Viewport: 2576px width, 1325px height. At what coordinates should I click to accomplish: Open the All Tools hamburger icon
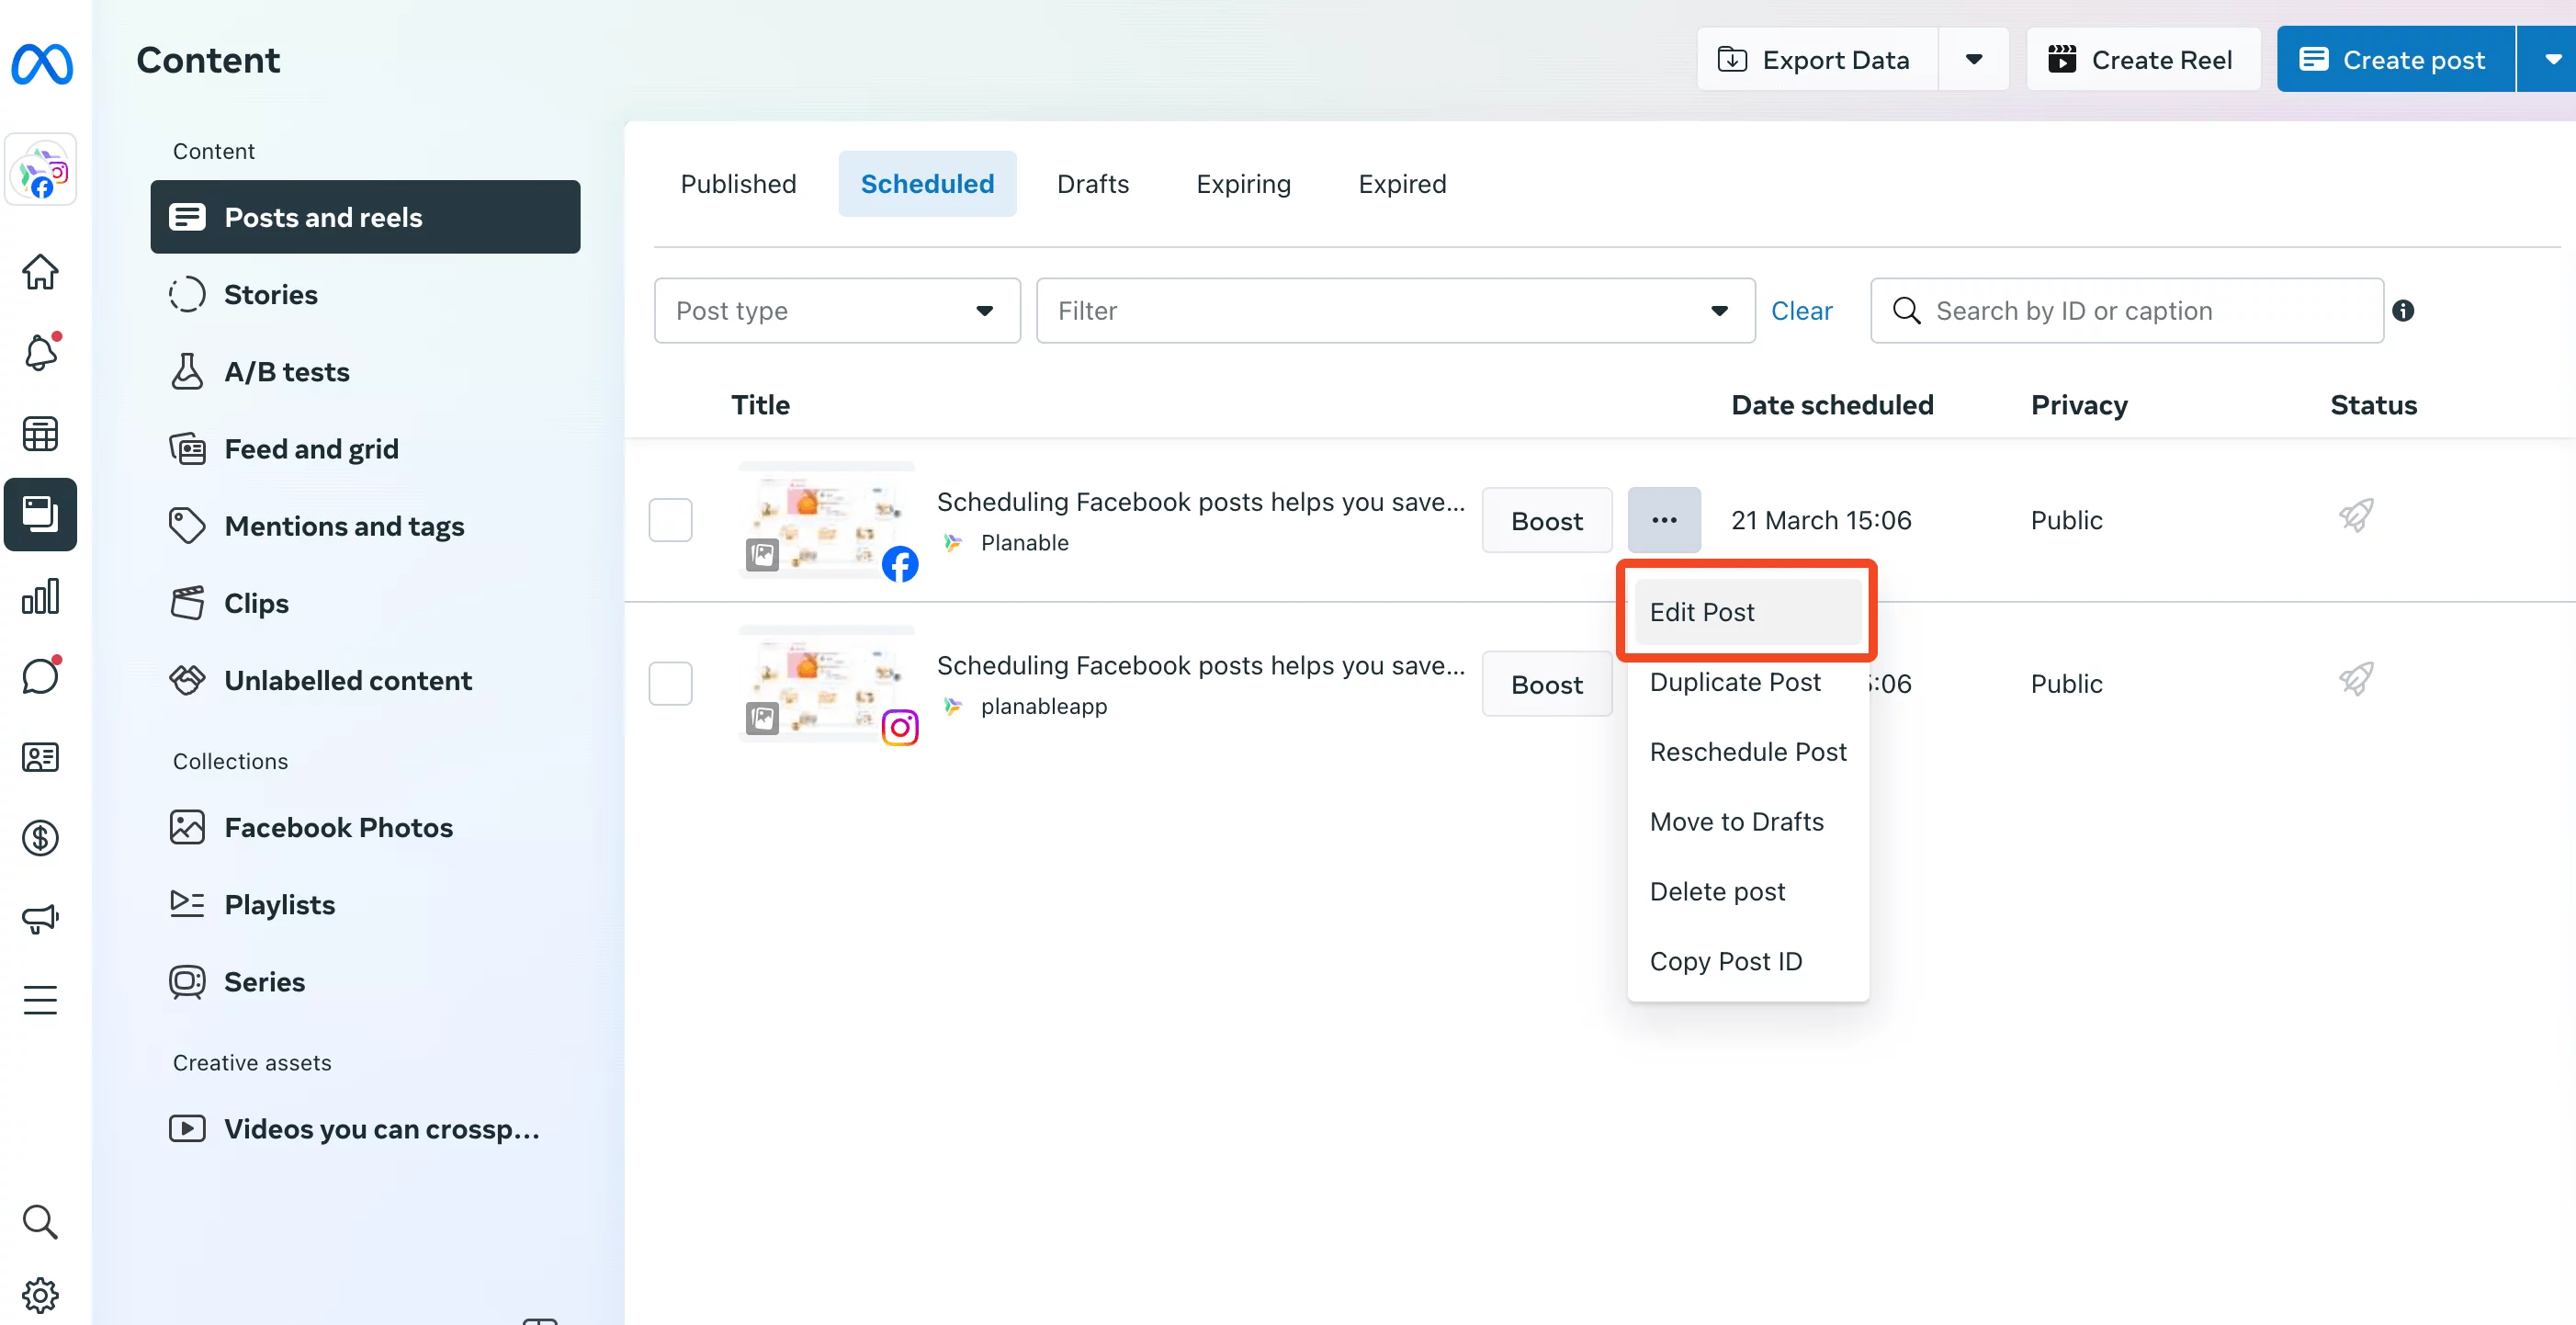tap(40, 999)
